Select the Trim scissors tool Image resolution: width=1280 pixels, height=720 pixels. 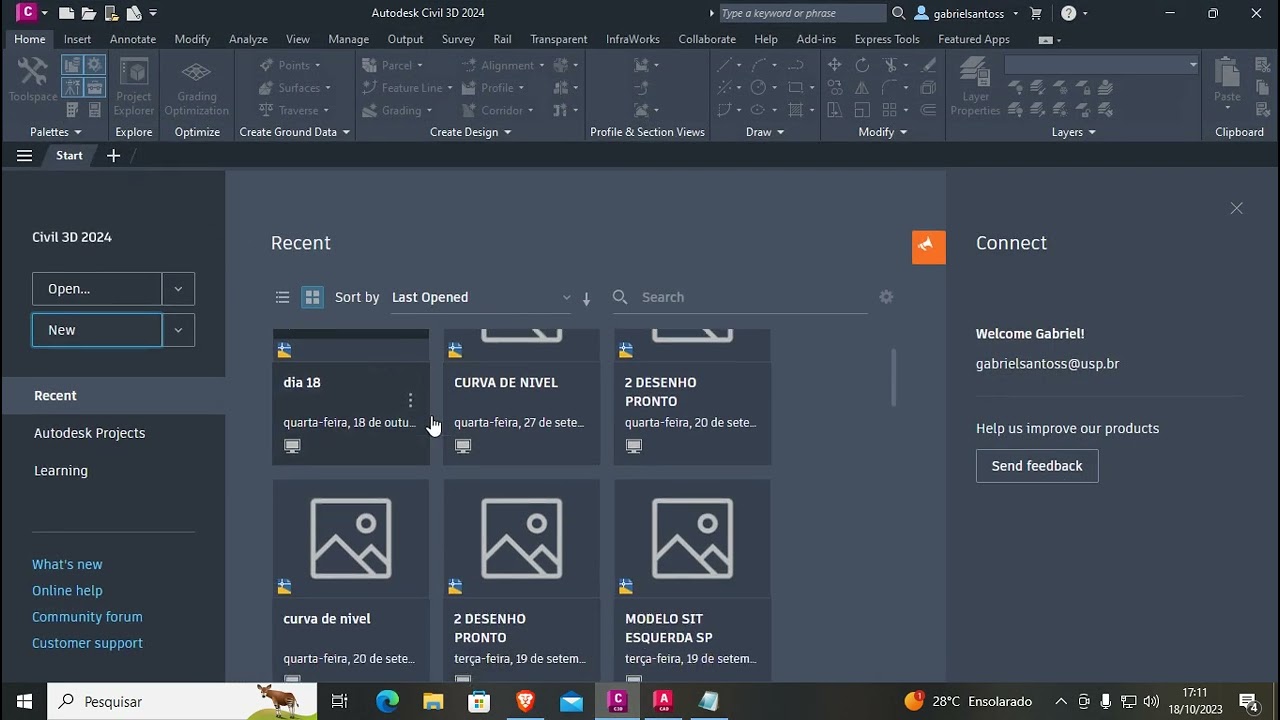point(889,65)
